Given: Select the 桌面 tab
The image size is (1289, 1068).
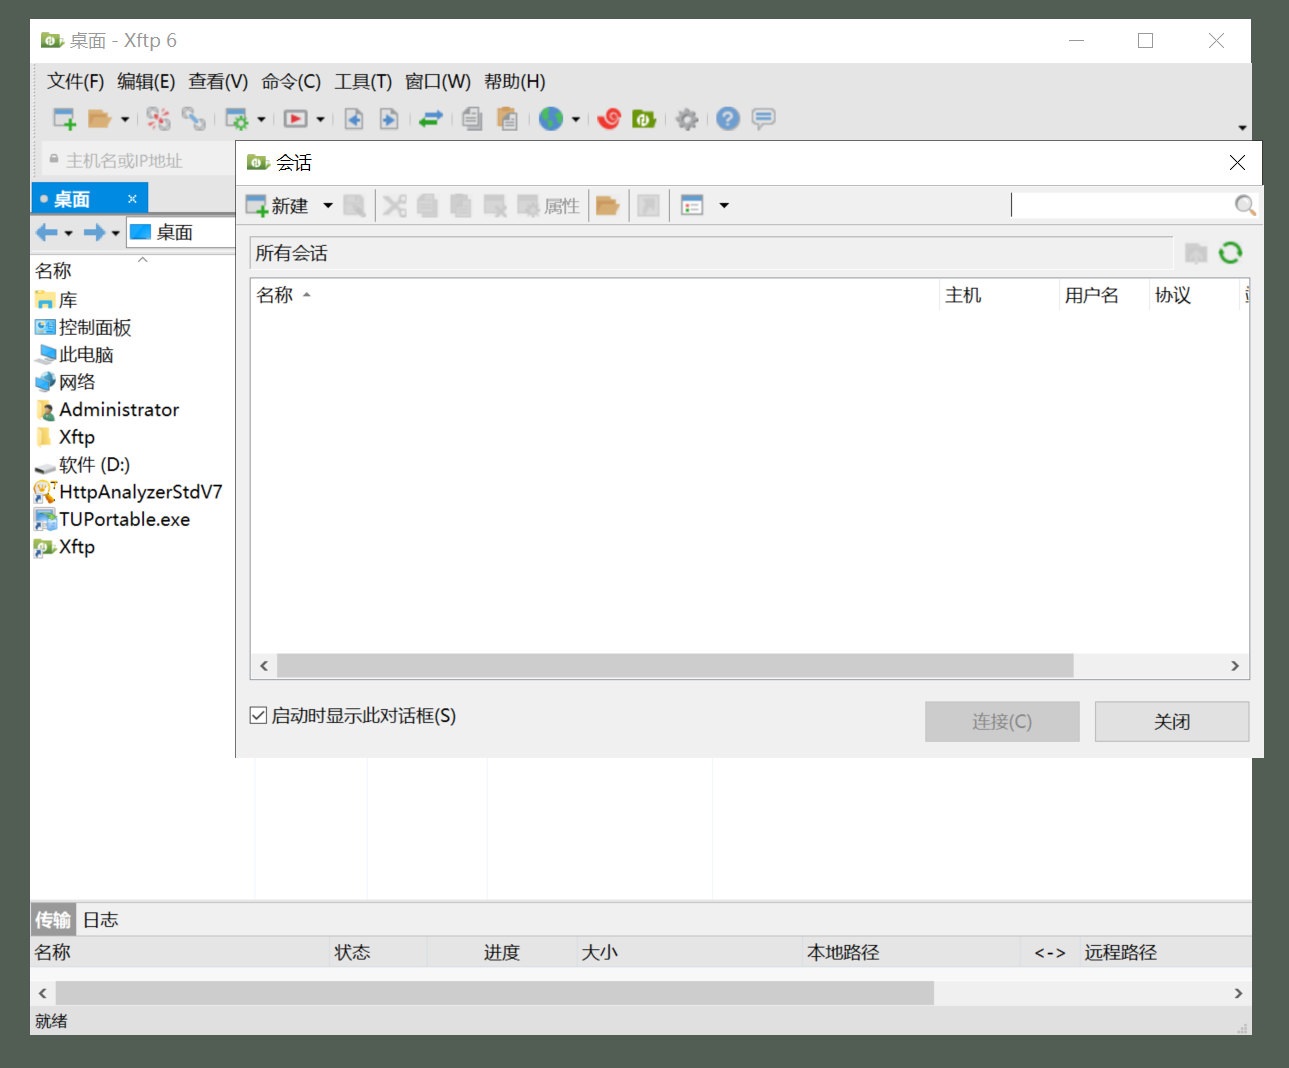Looking at the screenshot, I should pyautogui.click(x=72, y=199).
